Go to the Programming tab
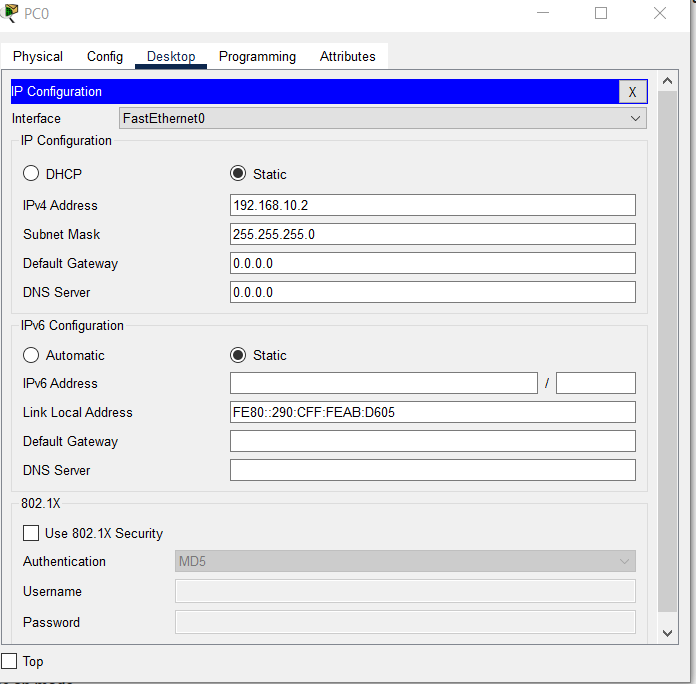 257,57
